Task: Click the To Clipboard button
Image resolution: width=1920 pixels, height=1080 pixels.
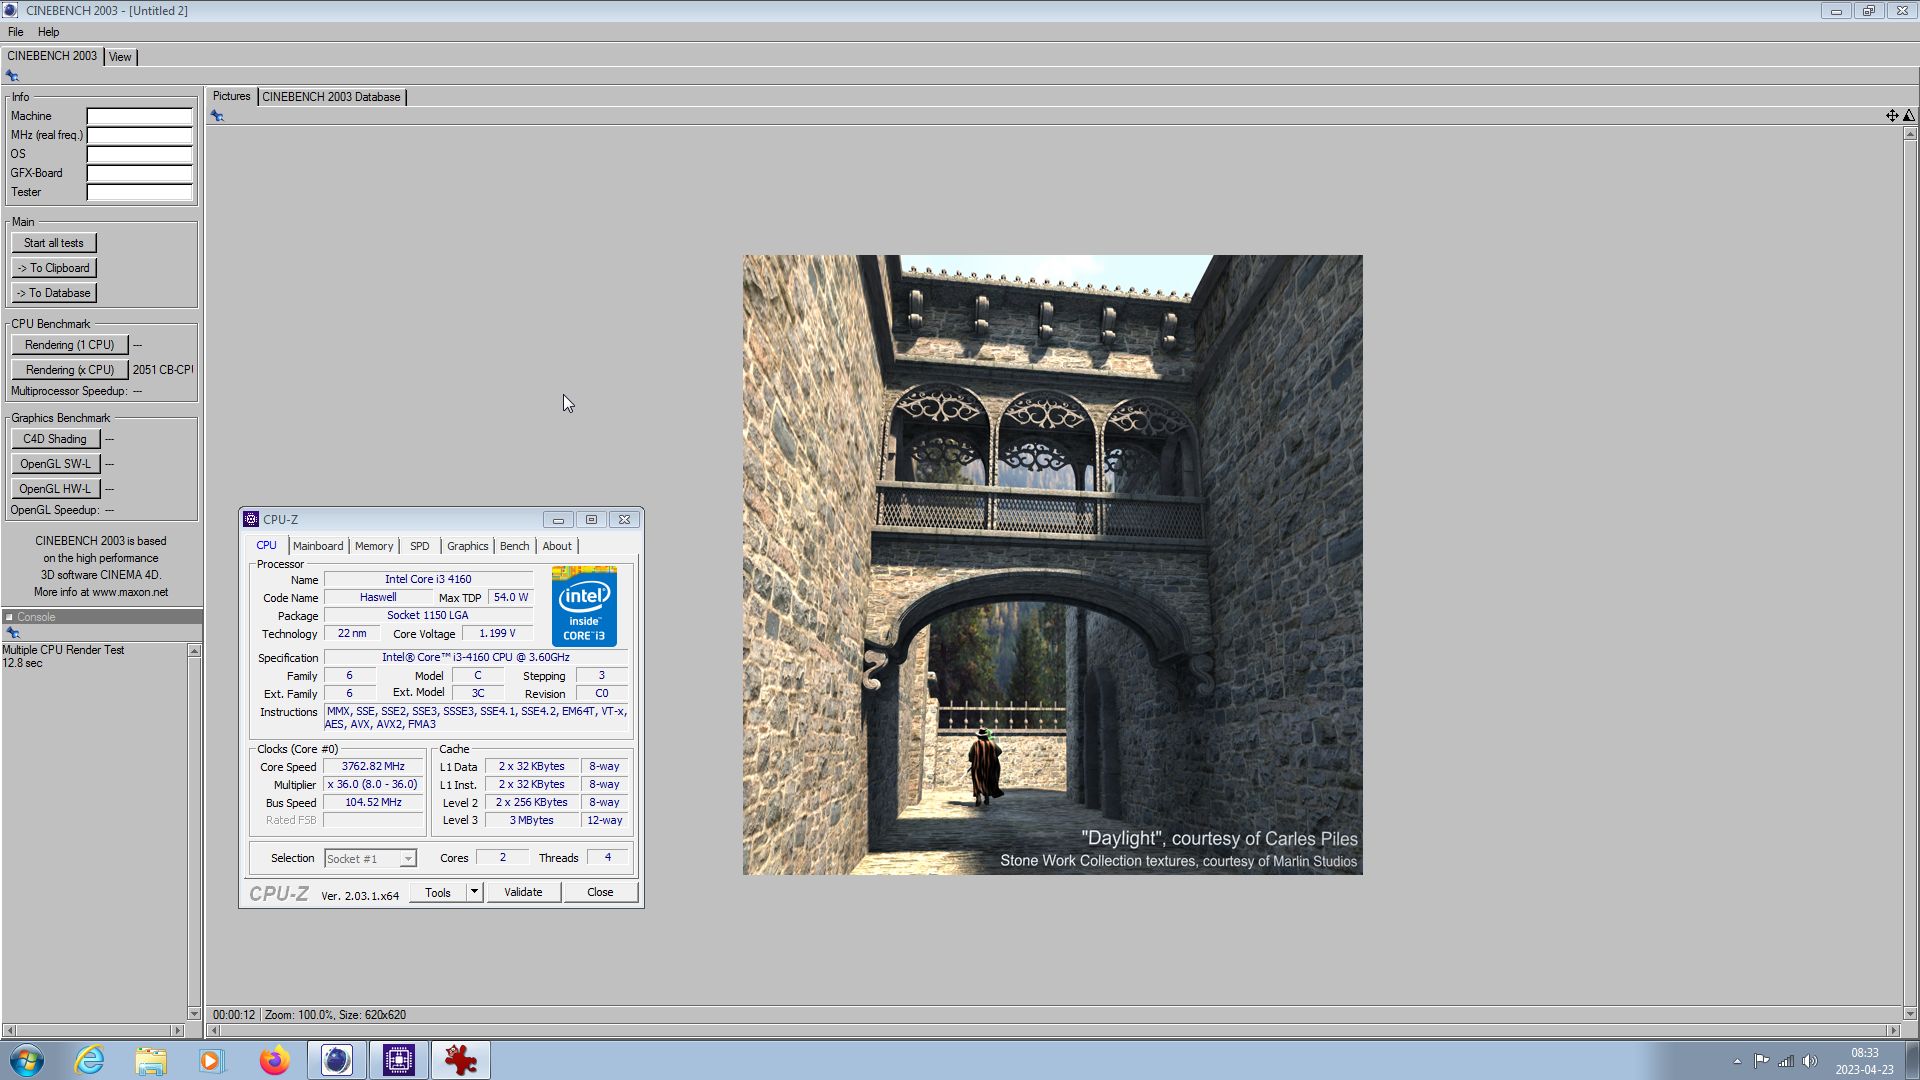Action: [54, 268]
